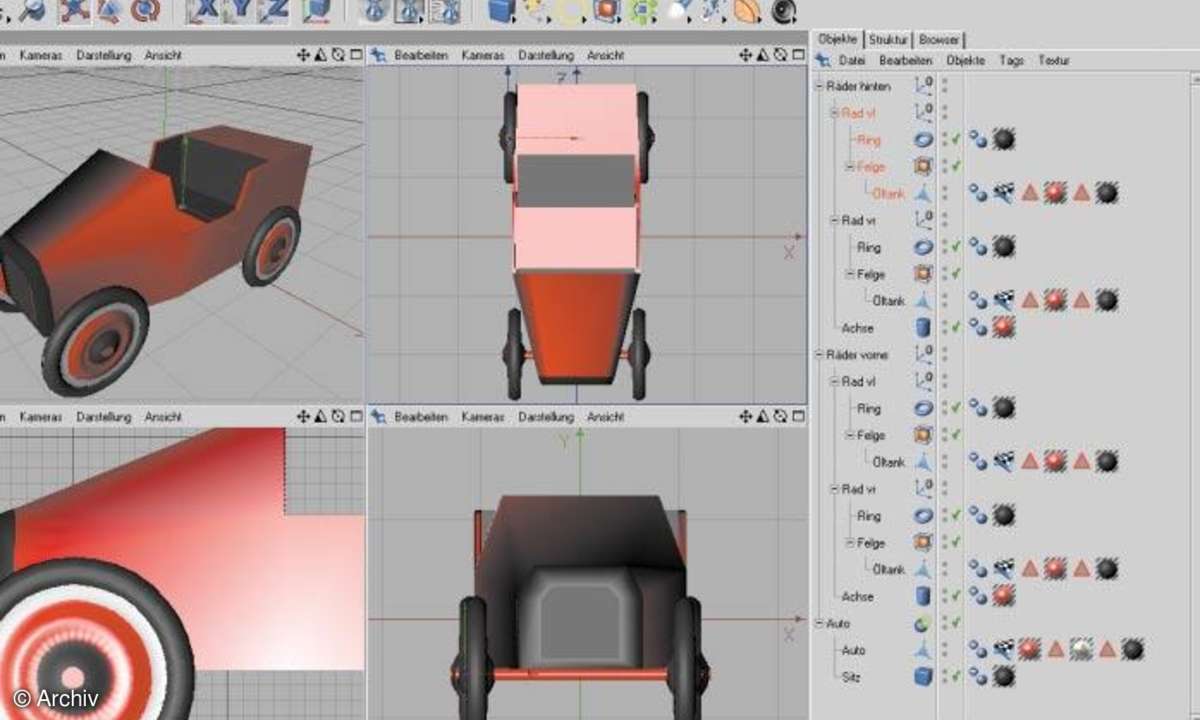Viewport: 1200px width, 720px height.
Task: Click the red material tag on Achse under Räder hinten
Action: [x=1003, y=327]
